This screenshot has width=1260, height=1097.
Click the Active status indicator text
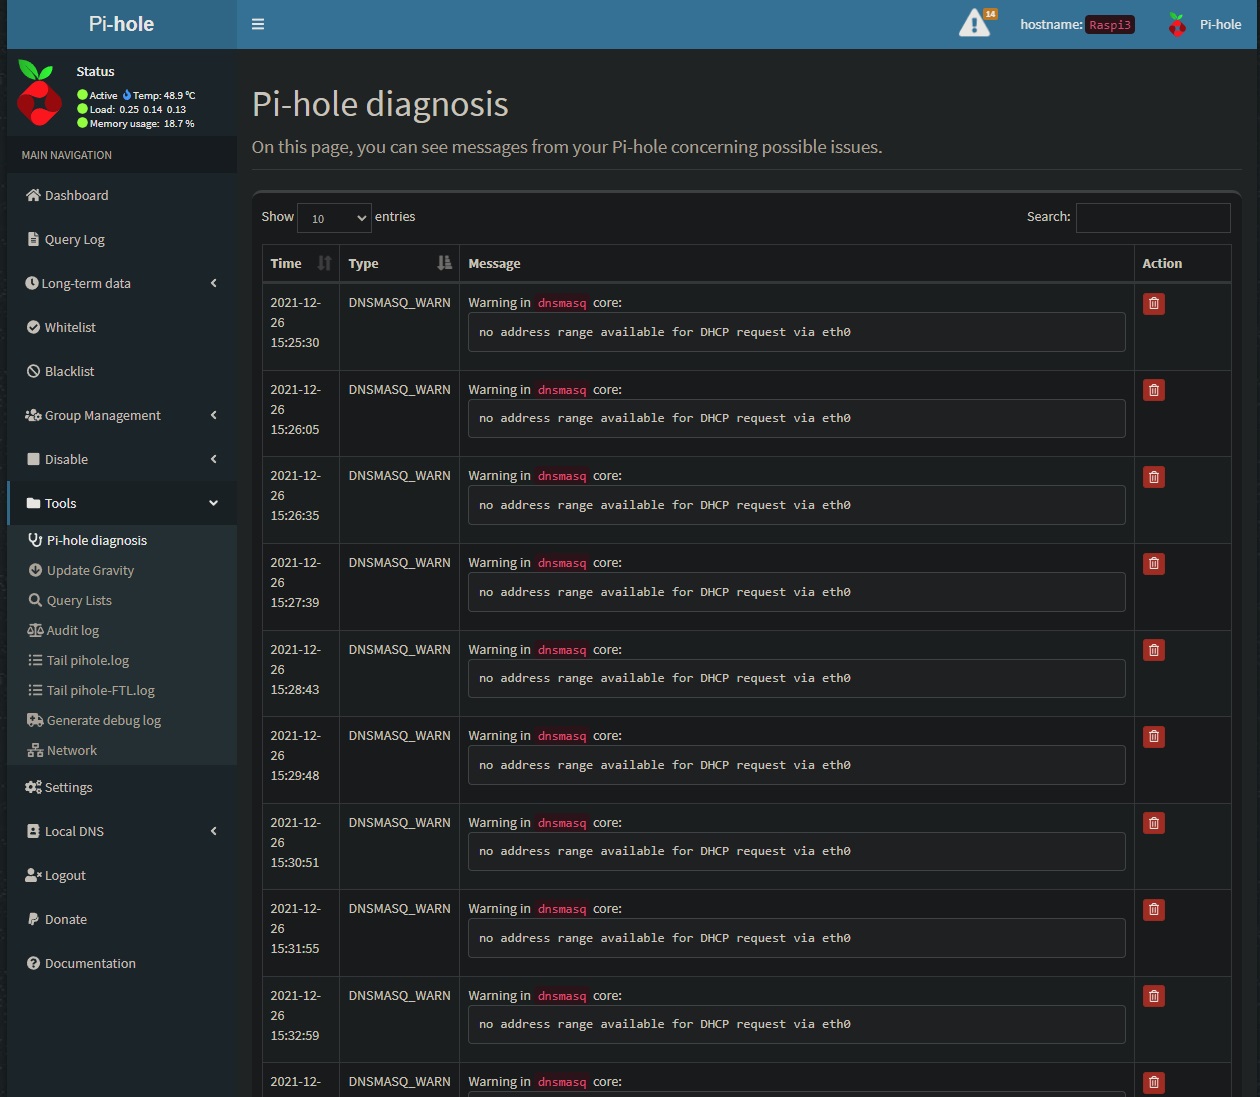point(103,96)
